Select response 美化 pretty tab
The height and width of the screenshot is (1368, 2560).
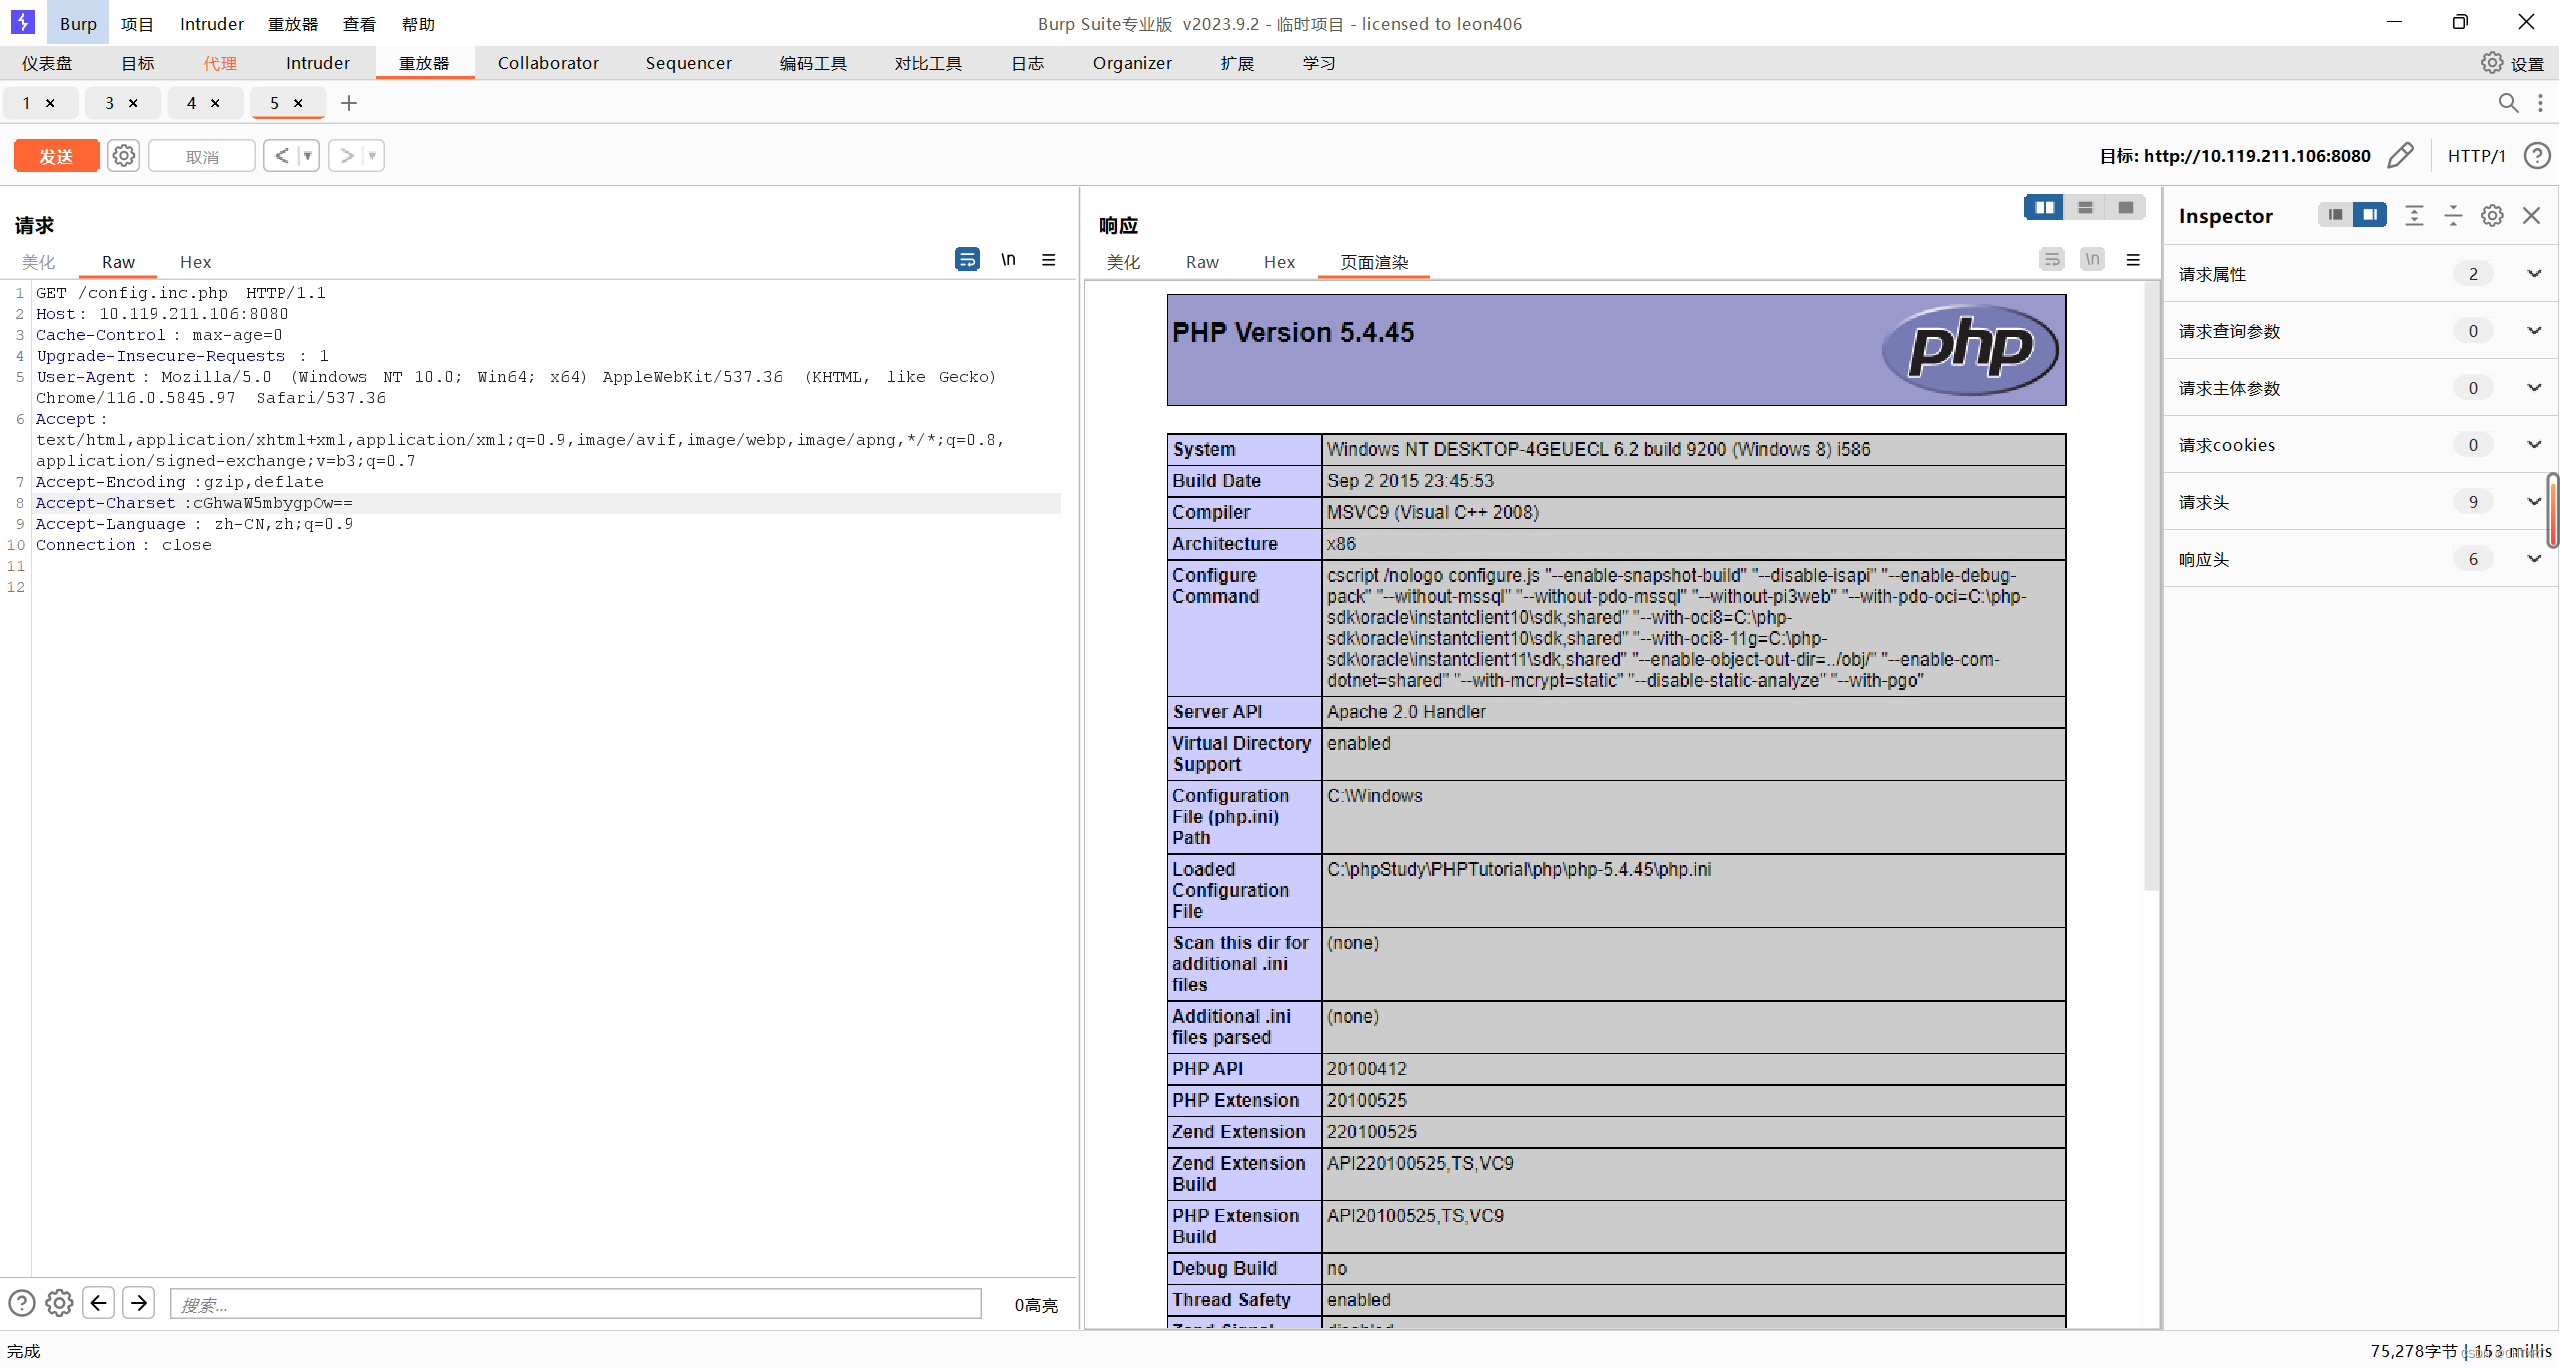(x=1123, y=261)
